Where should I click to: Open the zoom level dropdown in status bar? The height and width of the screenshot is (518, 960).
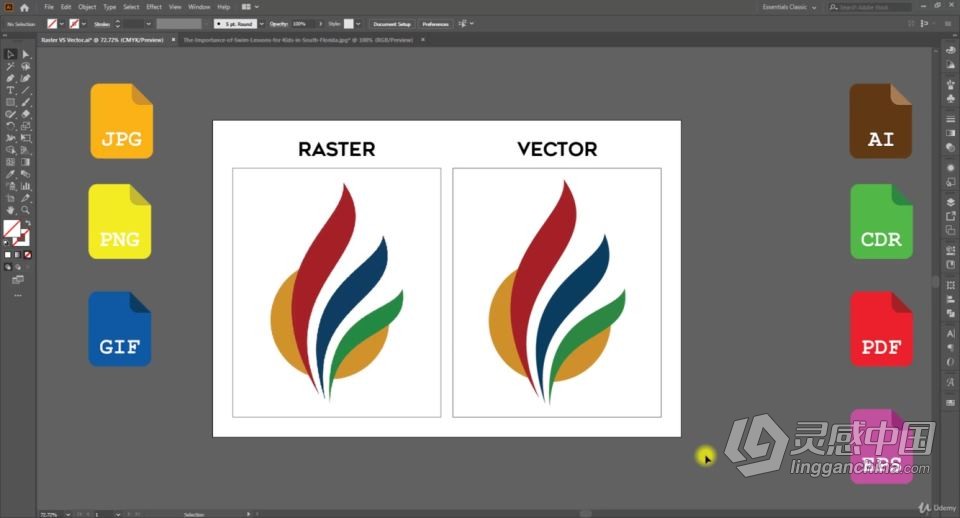[68, 514]
